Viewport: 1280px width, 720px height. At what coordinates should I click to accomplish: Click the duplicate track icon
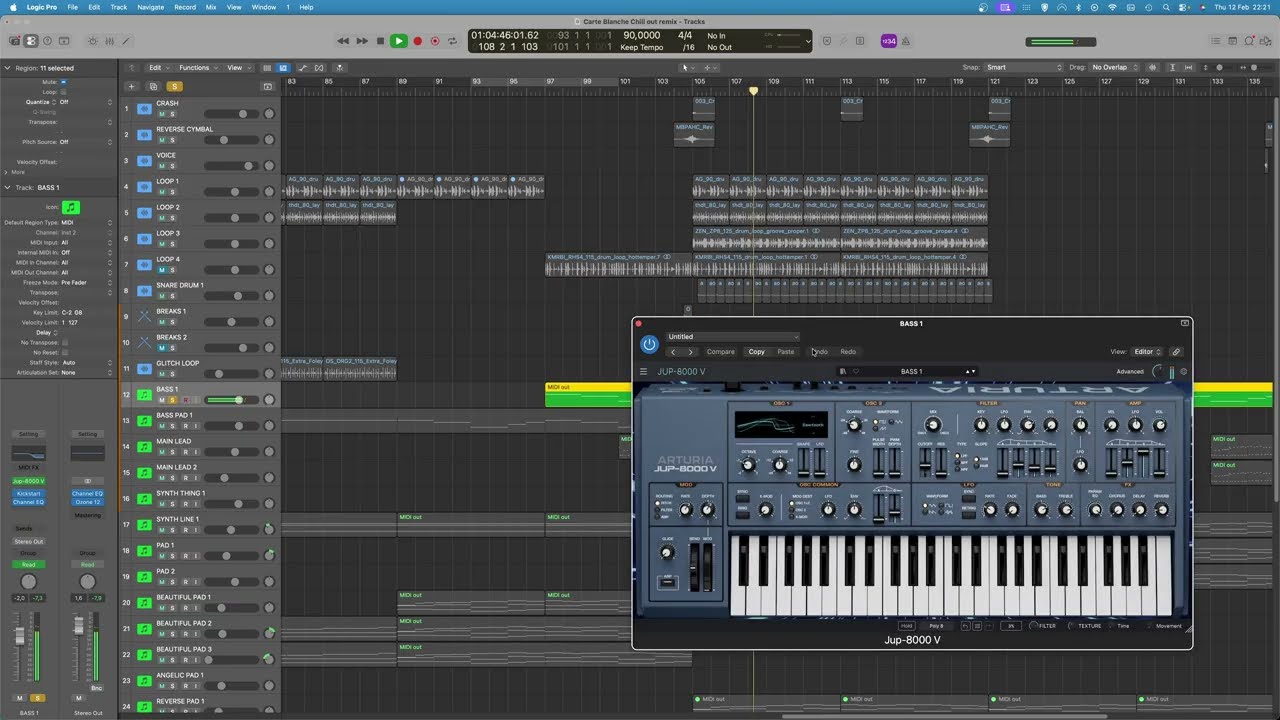(152, 87)
